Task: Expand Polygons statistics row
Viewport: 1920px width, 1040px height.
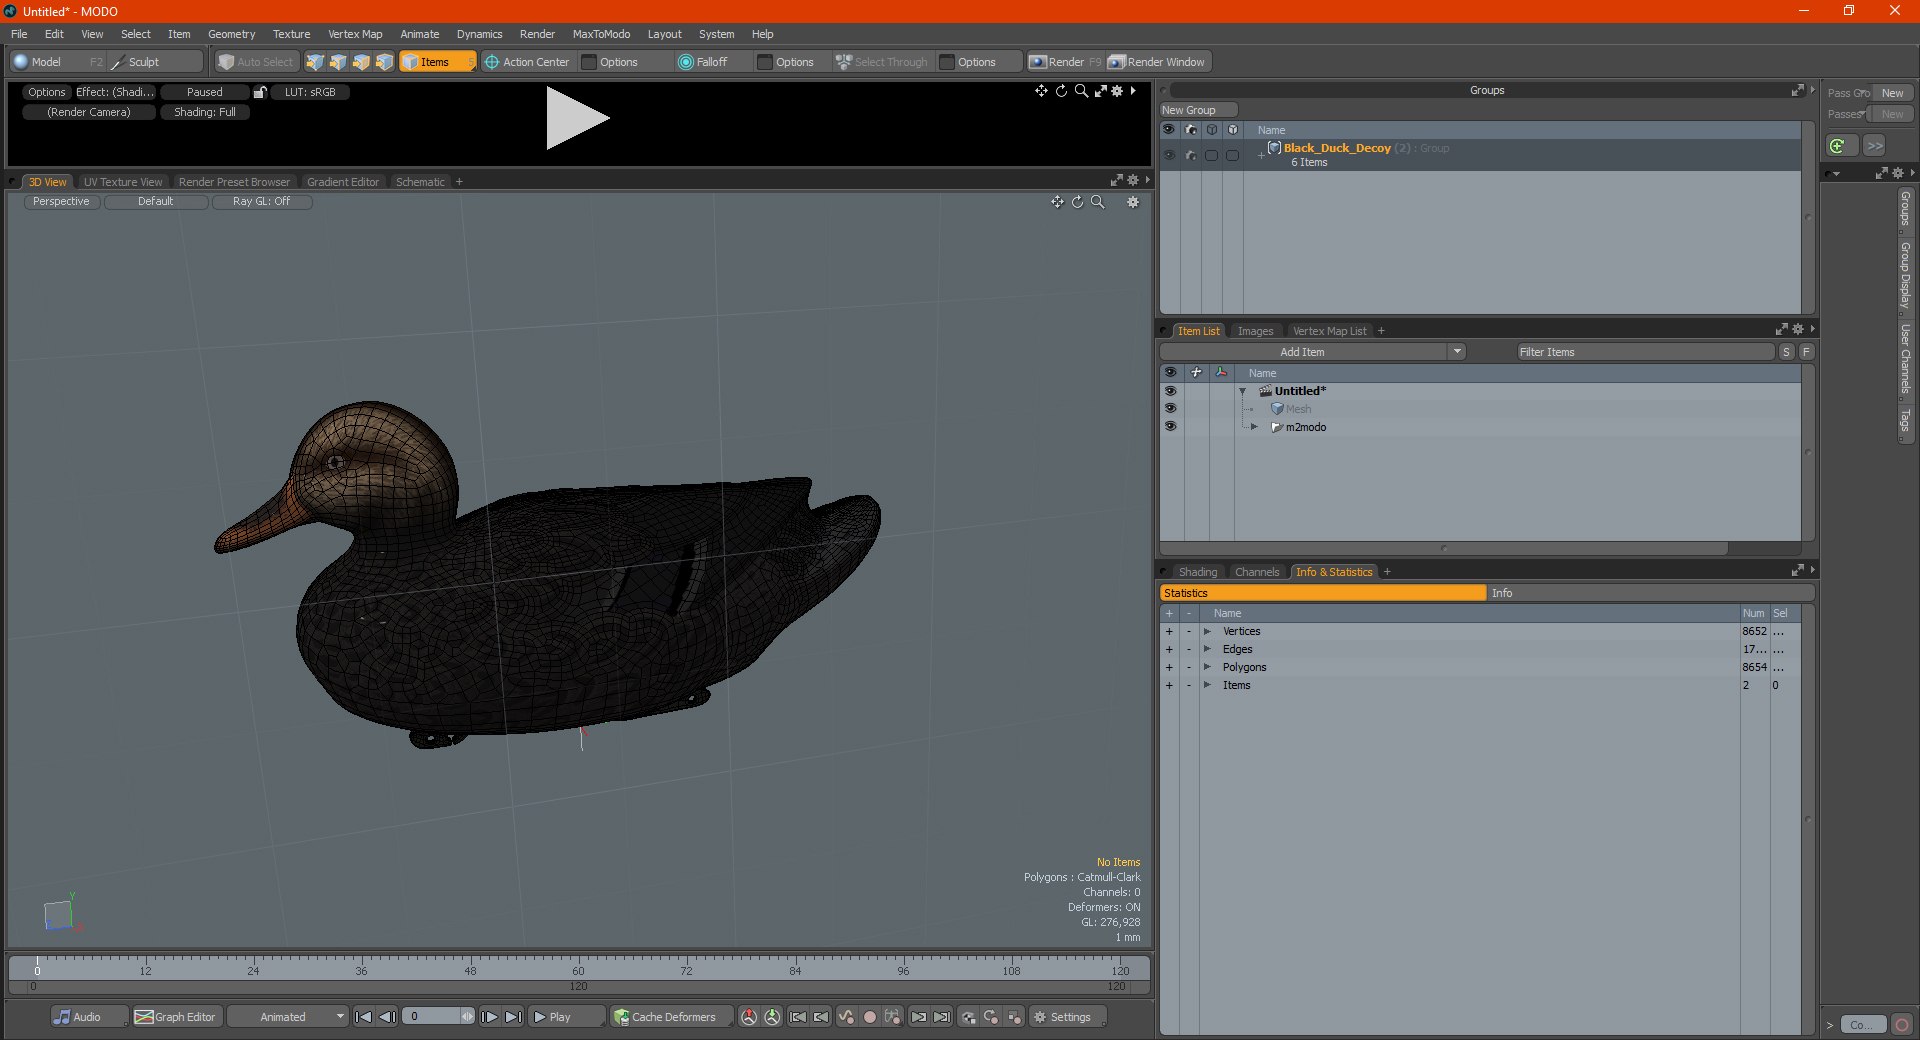Action: click(x=1207, y=668)
